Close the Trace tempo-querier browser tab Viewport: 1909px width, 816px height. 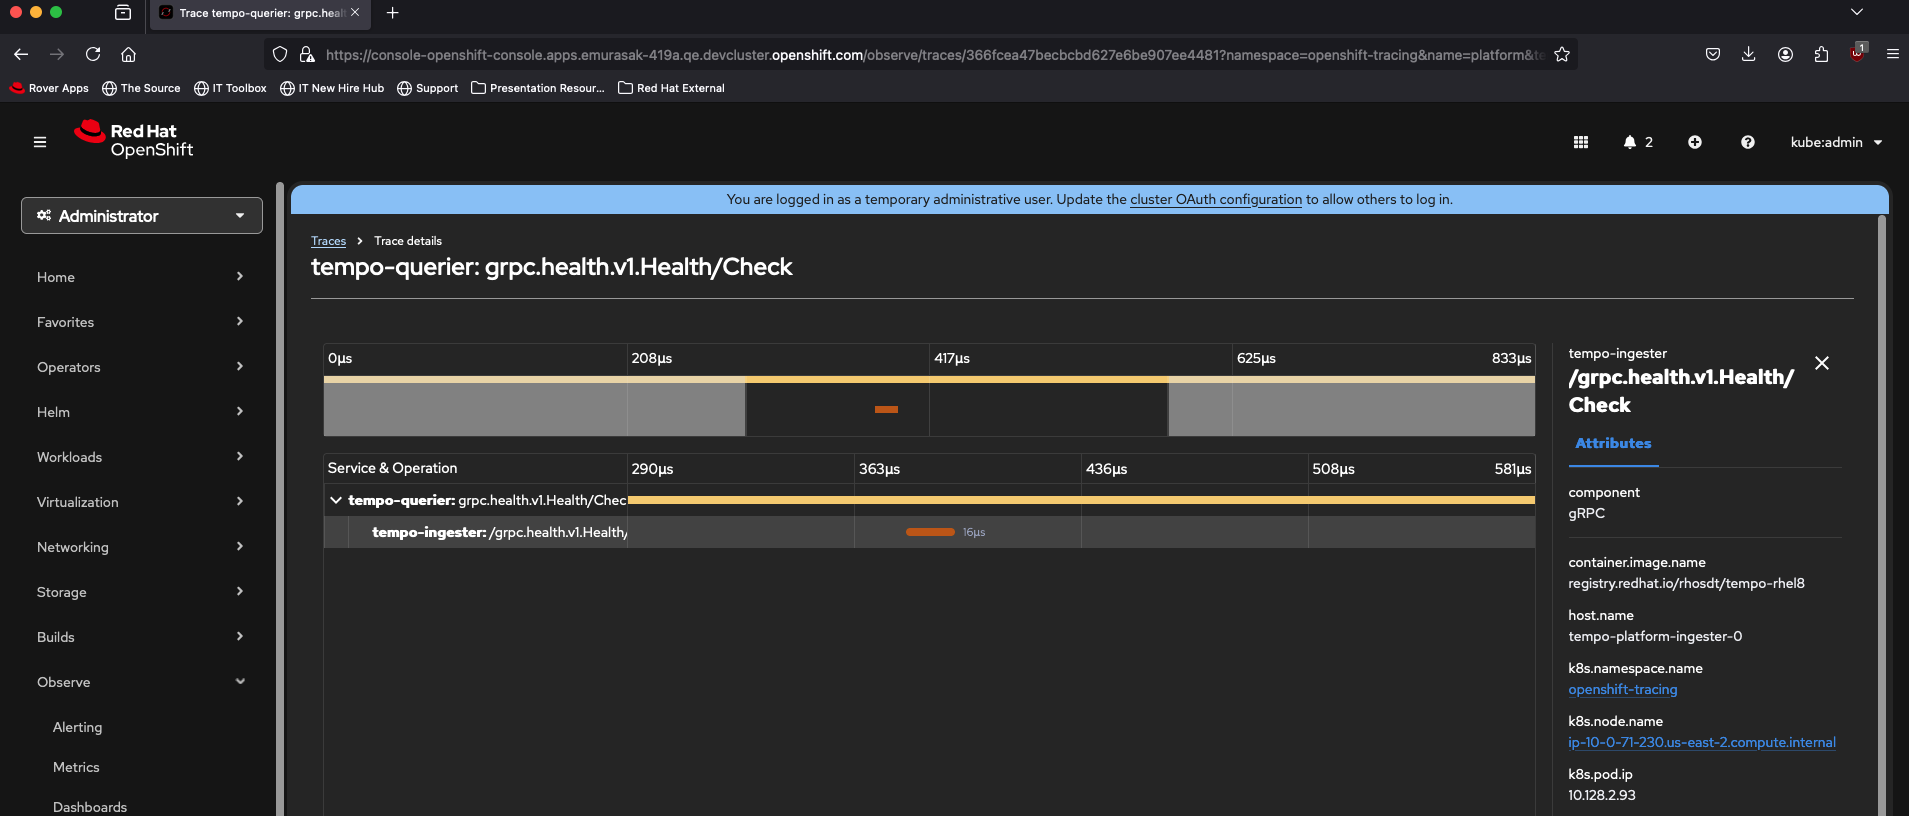pos(355,13)
